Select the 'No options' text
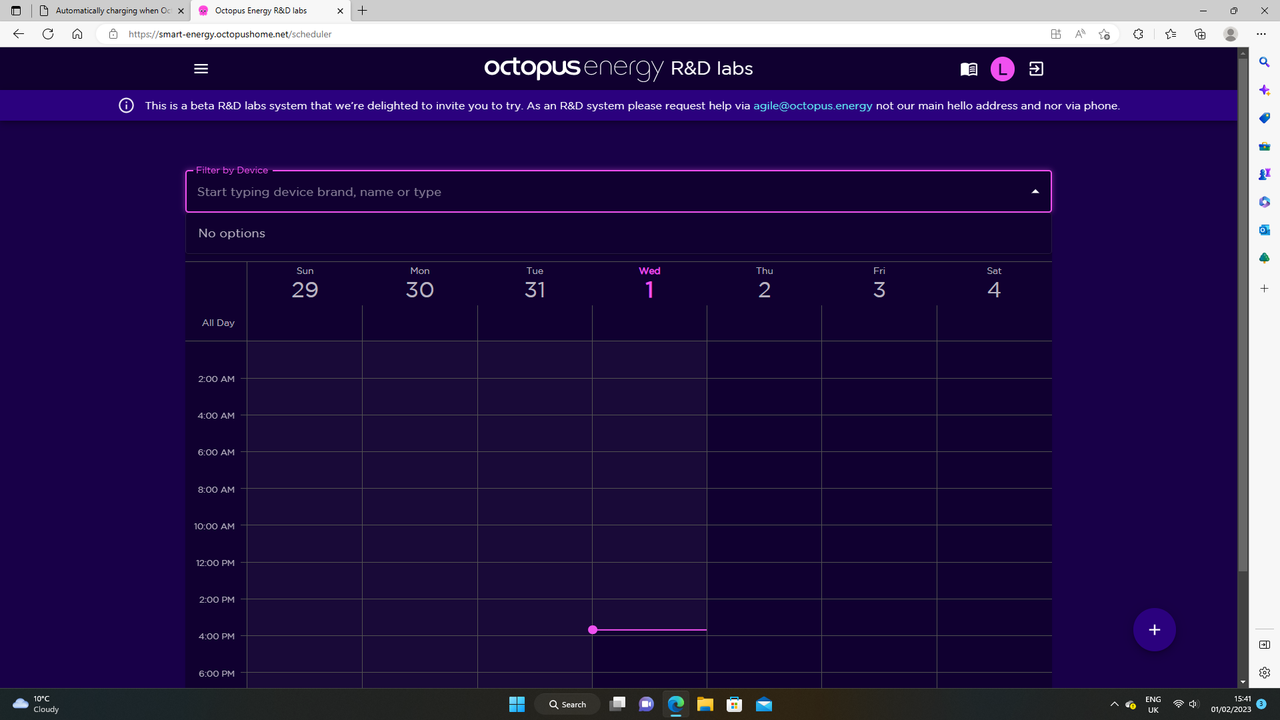The height and width of the screenshot is (720, 1280). [232, 233]
